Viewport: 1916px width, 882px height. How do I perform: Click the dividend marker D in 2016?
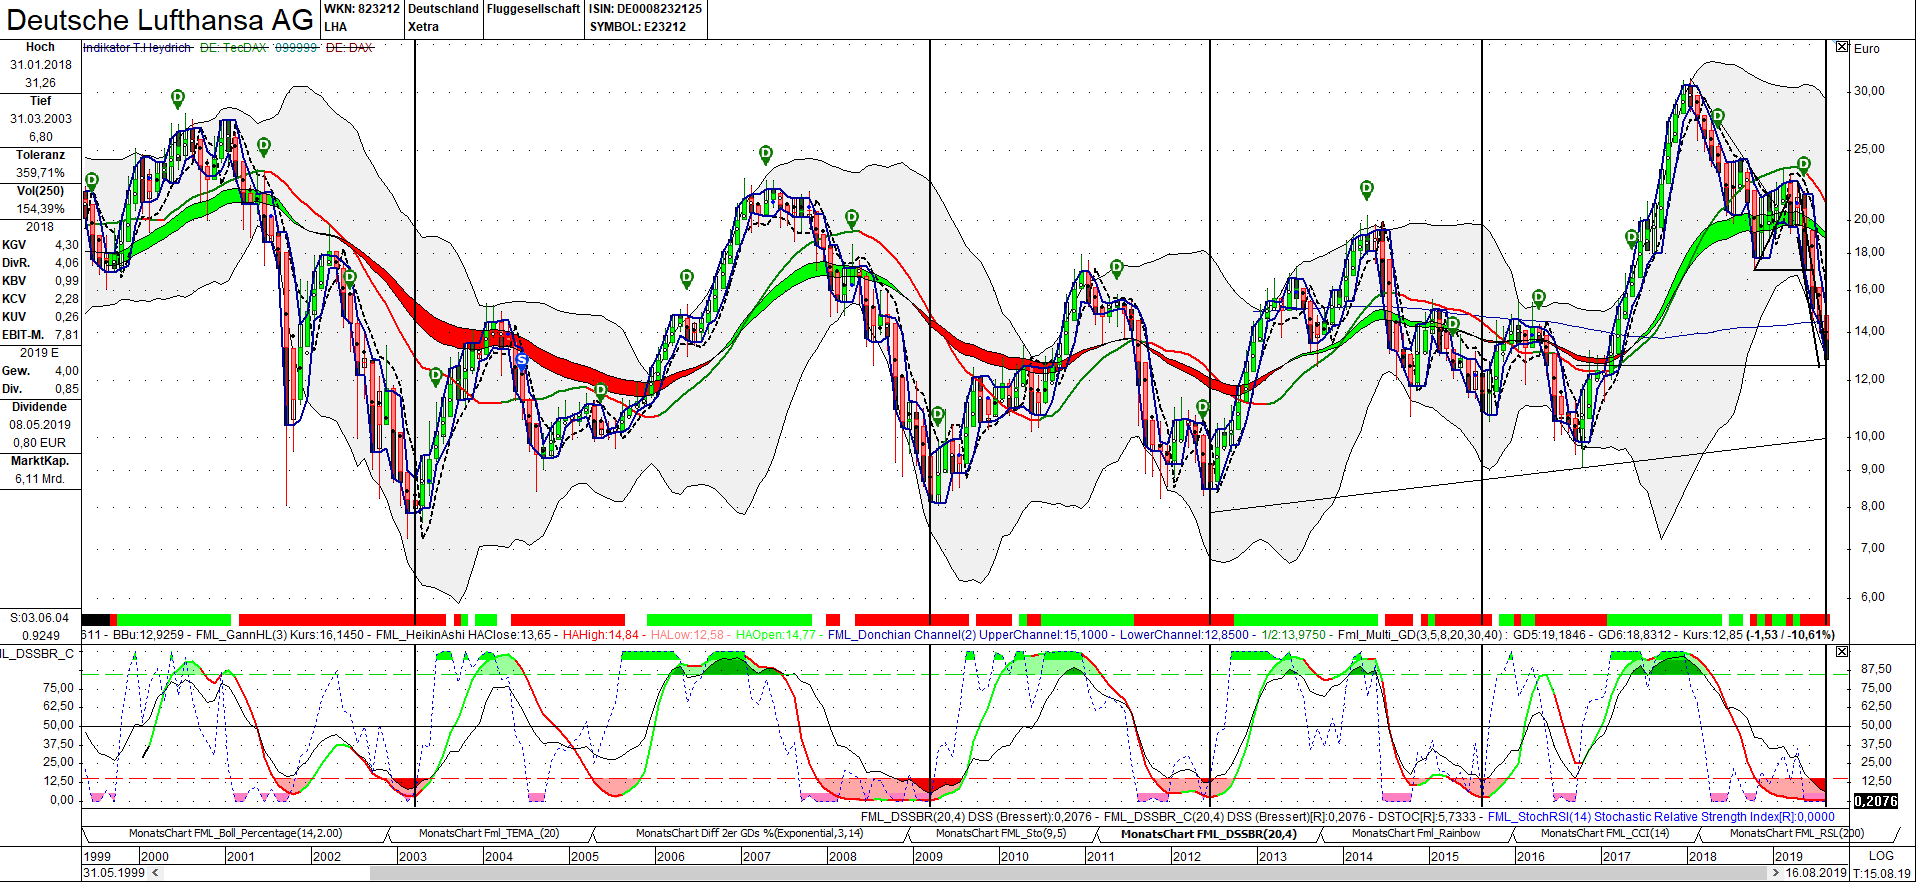1539,298
